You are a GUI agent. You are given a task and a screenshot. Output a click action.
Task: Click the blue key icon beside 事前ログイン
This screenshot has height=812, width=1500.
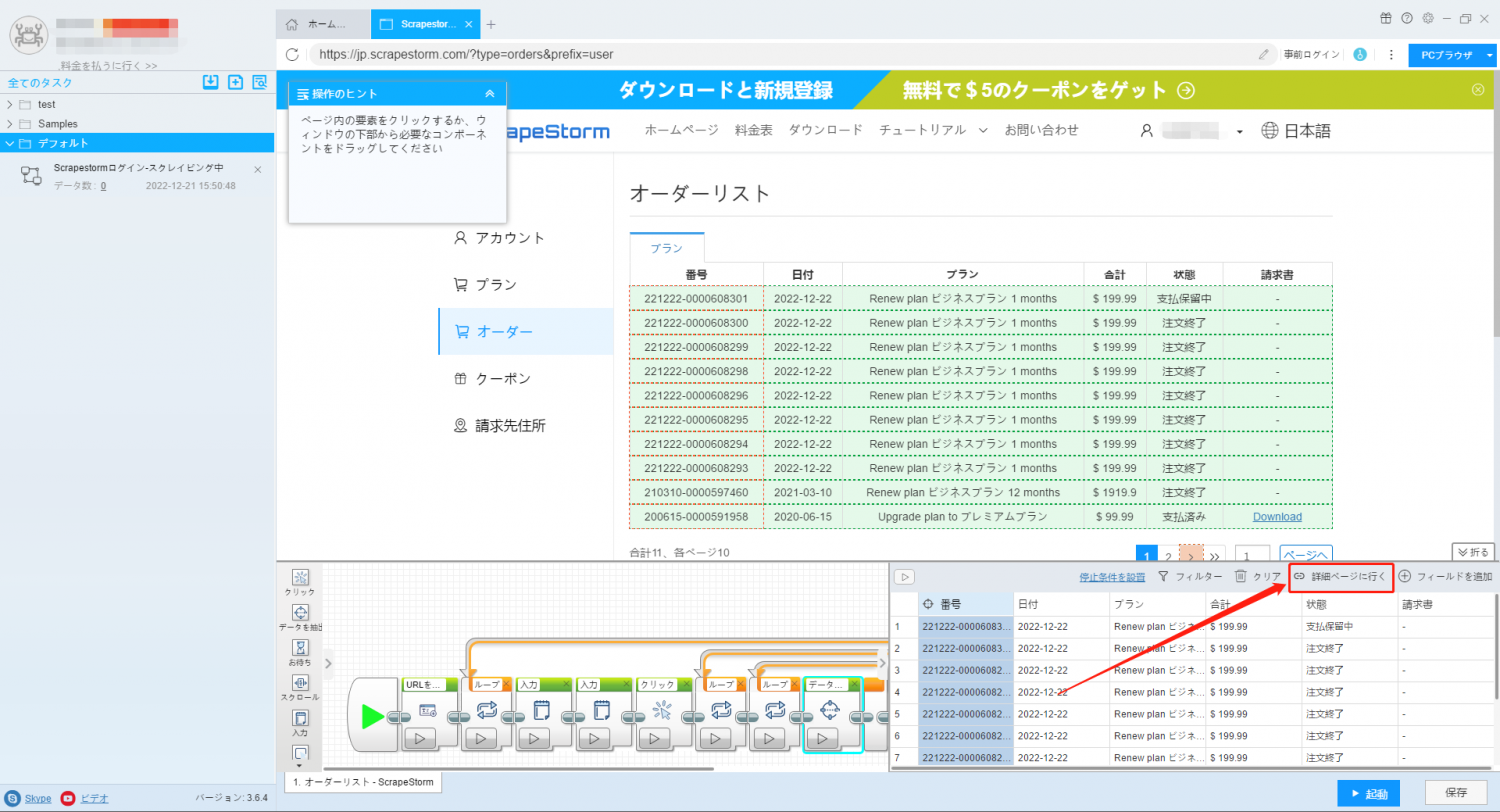(1360, 54)
